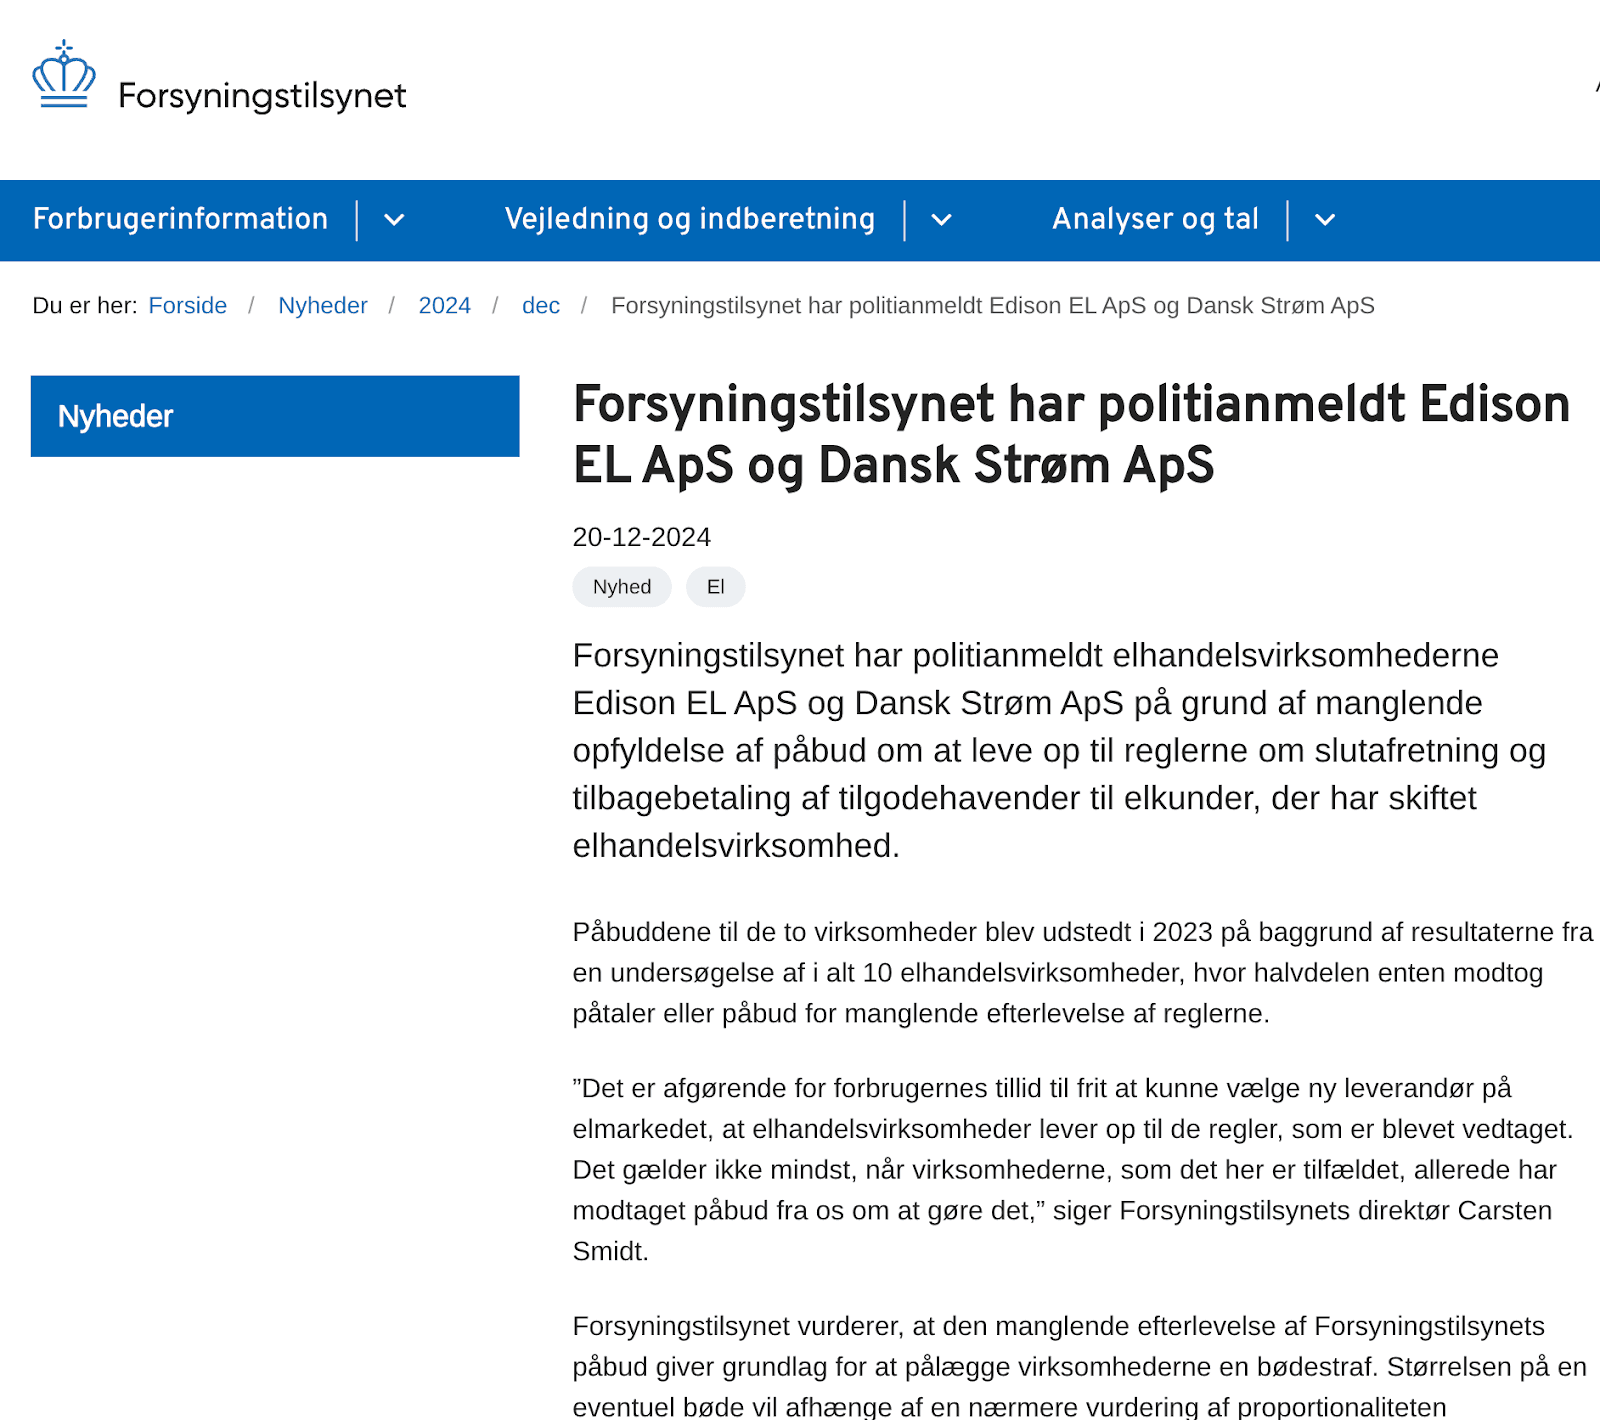Click the El tag pill
The width and height of the screenshot is (1600, 1420).
(x=716, y=587)
